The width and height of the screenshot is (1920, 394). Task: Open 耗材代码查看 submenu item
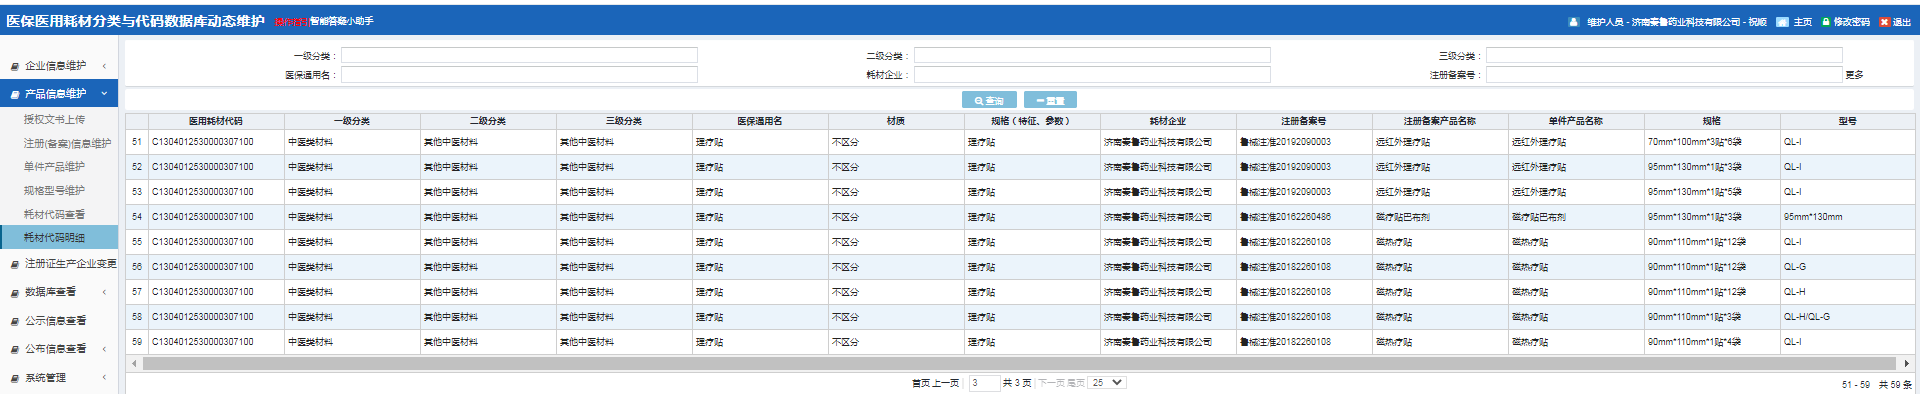pos(54,214)
